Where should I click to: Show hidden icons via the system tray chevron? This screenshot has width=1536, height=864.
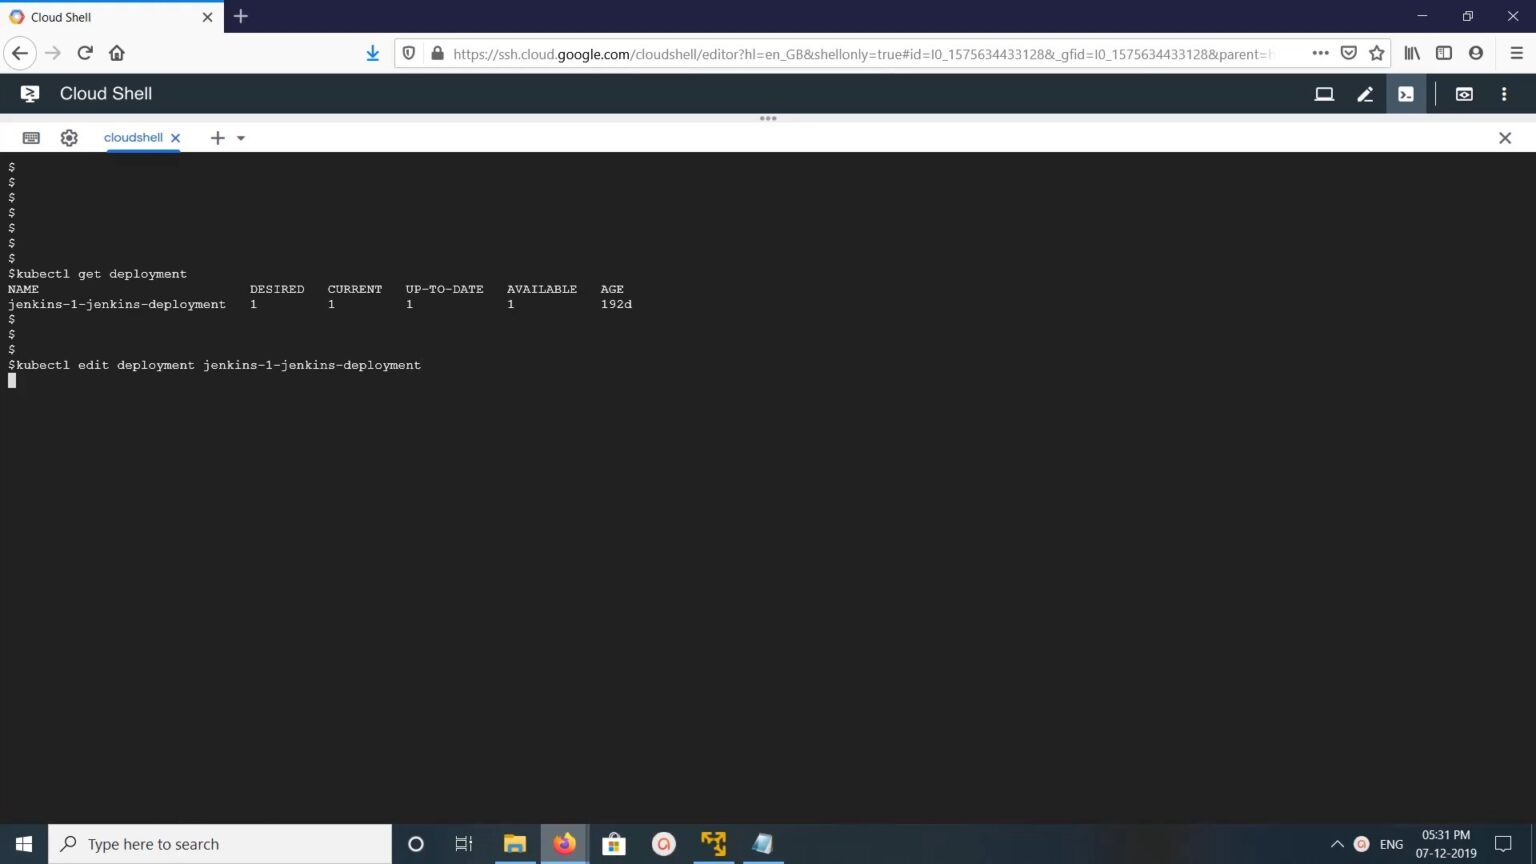1337,843
